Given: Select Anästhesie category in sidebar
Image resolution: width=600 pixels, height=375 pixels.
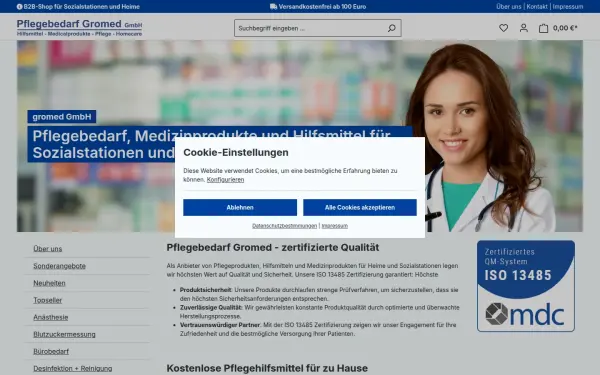Looking at the screenshot, I should pos(51,317).
